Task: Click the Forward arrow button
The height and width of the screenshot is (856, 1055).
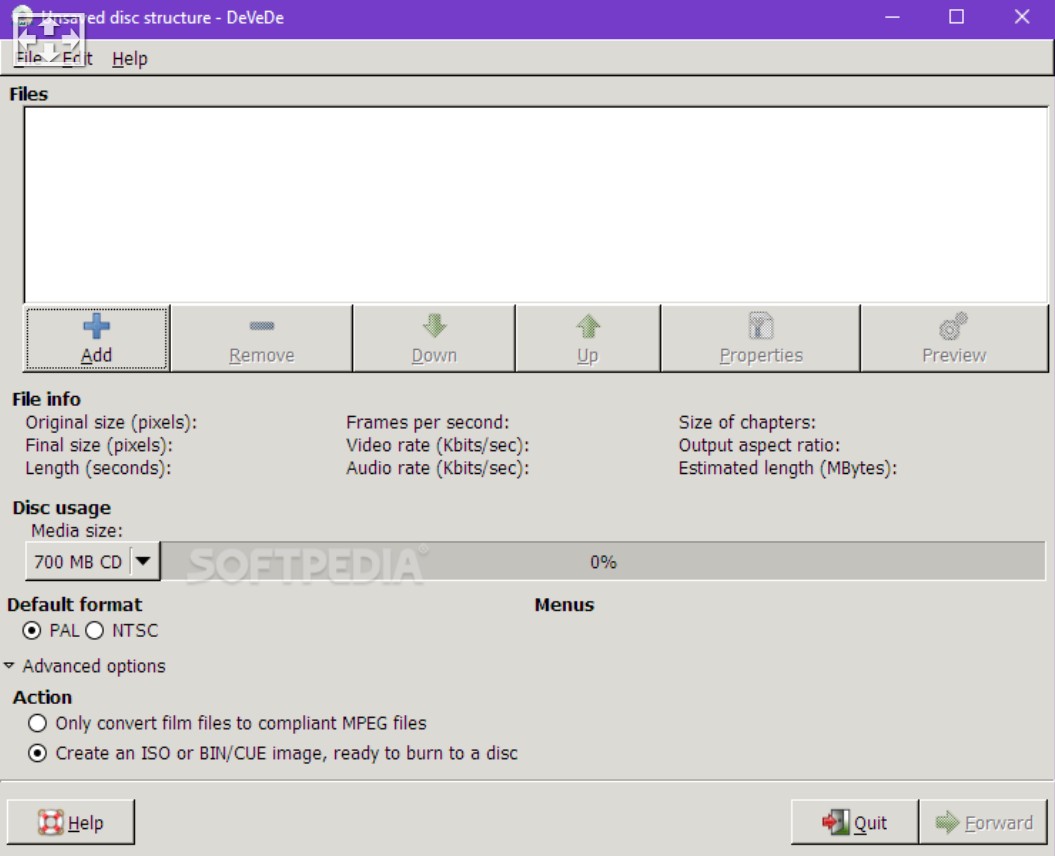Action: pyautogui.click(x=984, y=822)
